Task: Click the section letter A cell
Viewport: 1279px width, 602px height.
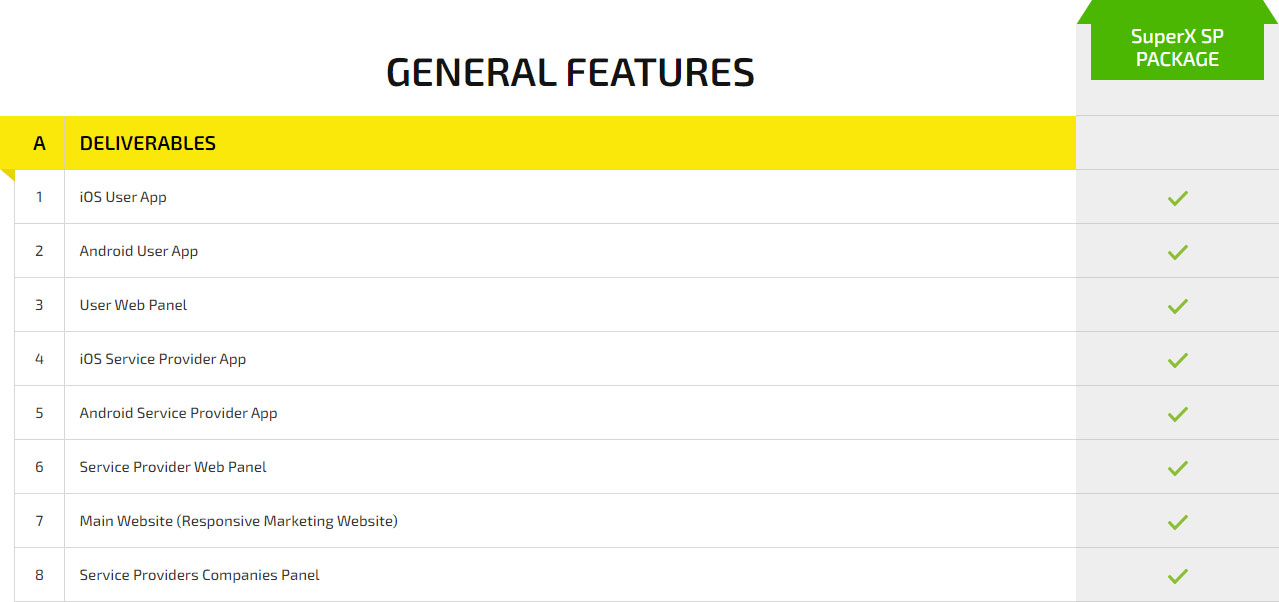Action: 39,143
